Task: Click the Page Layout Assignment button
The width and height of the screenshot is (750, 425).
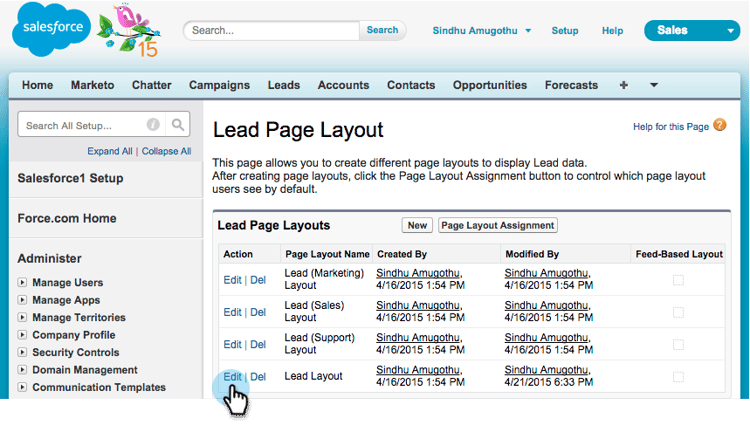Action: (x=497, y=225)
